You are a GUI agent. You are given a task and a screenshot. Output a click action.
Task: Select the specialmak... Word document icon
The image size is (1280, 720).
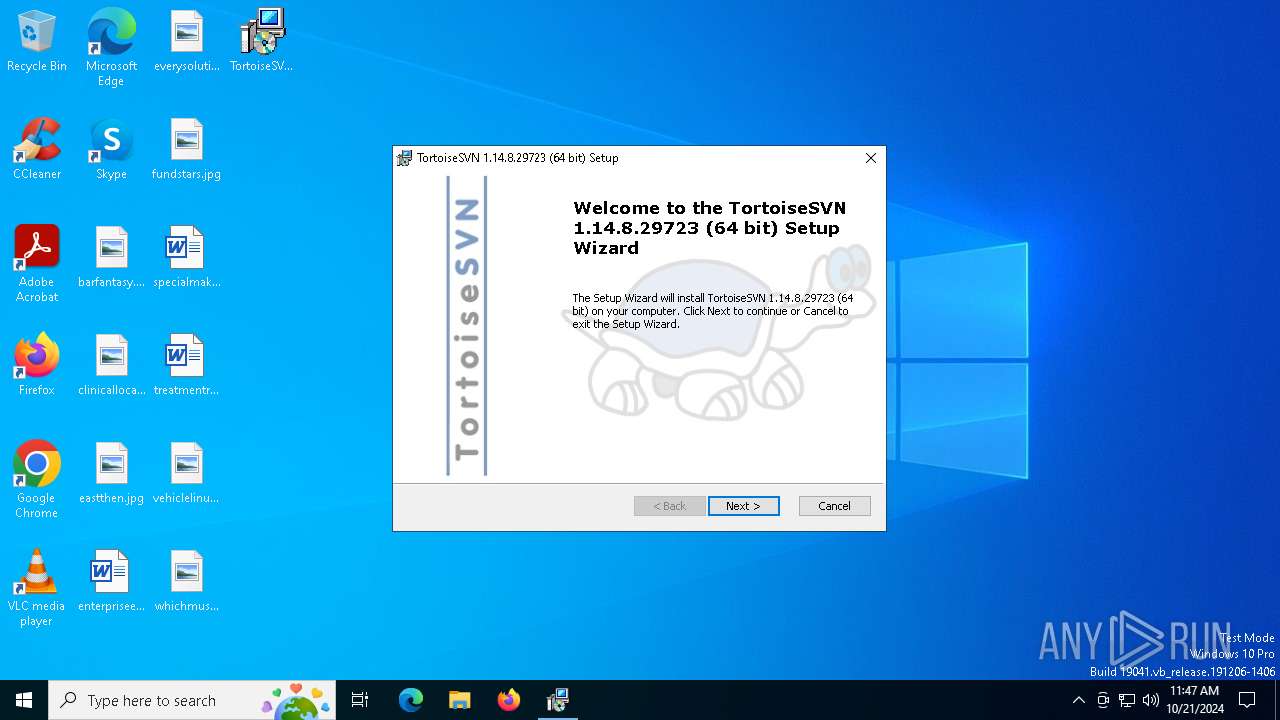point(186,258)
